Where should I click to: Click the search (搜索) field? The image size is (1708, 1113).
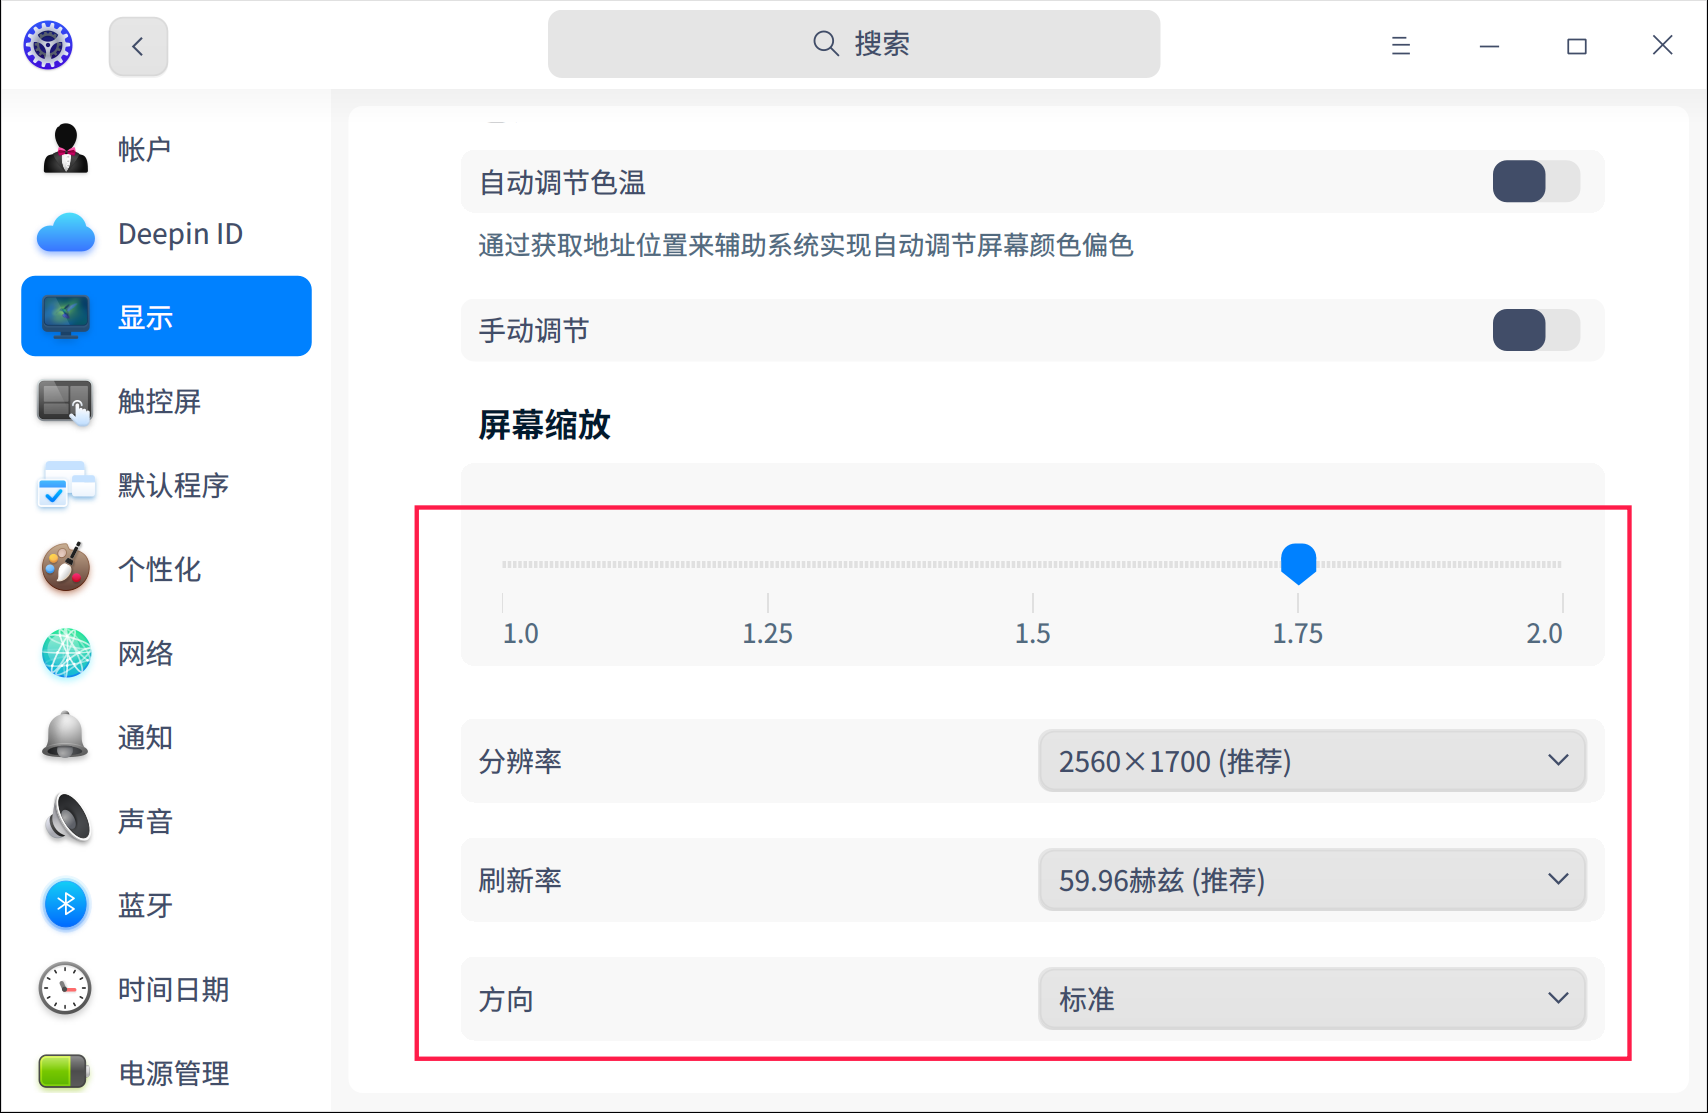(854, 44)
